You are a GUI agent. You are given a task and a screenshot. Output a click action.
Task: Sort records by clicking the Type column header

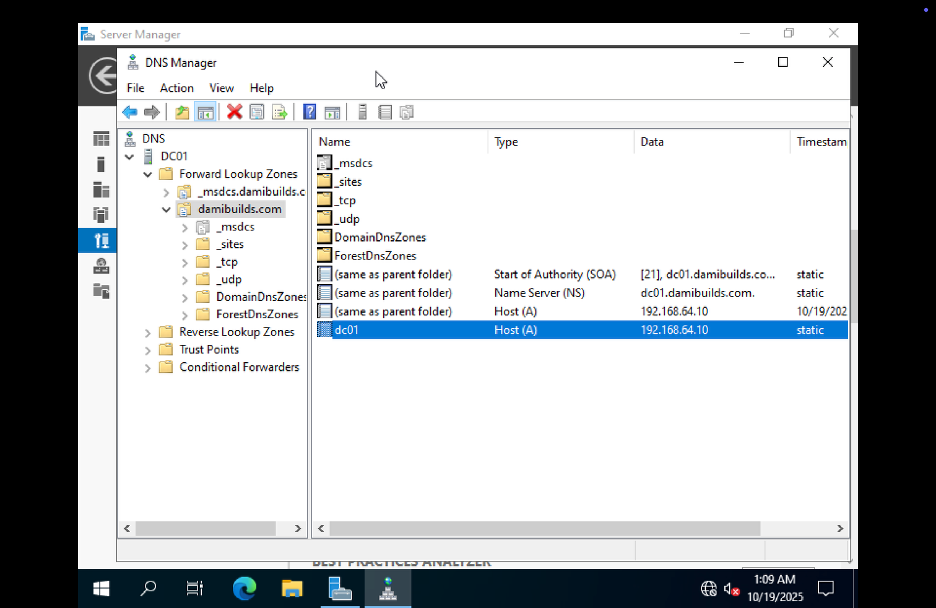506,142
